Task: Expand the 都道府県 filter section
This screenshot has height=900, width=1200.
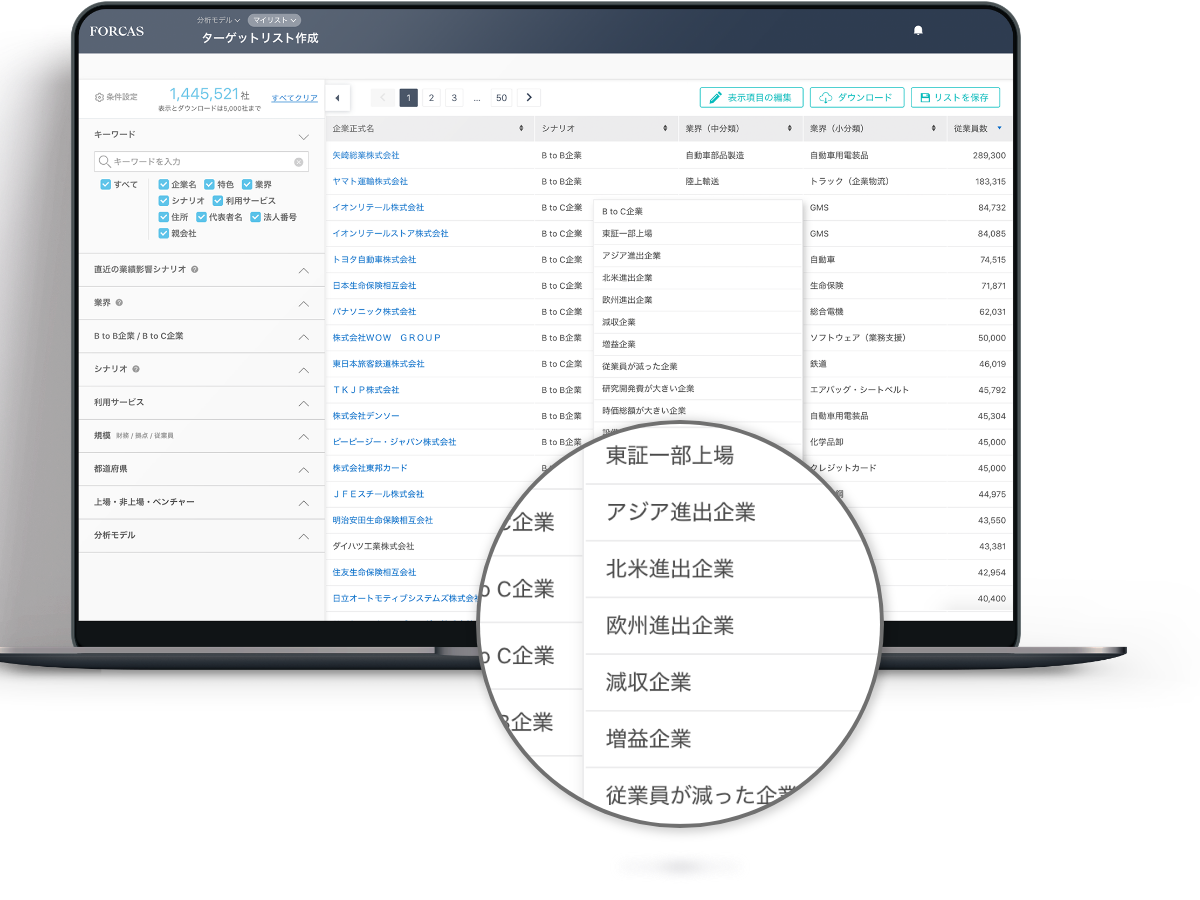Action: tap(304, 470)
